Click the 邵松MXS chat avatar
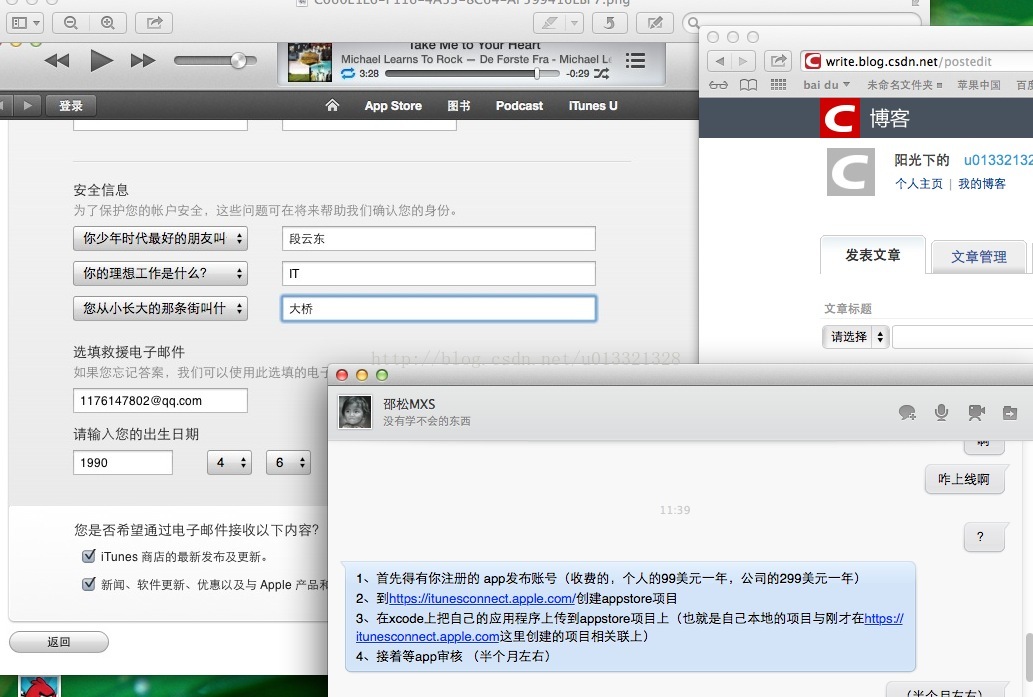Image resolution: width=1033 pixels, height=697 pixels. coord(355,412)
